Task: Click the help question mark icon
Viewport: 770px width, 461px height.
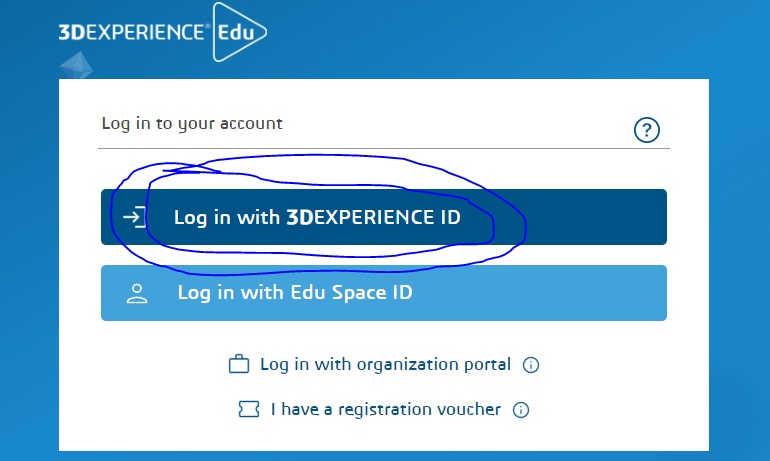Action: point(647,129)
